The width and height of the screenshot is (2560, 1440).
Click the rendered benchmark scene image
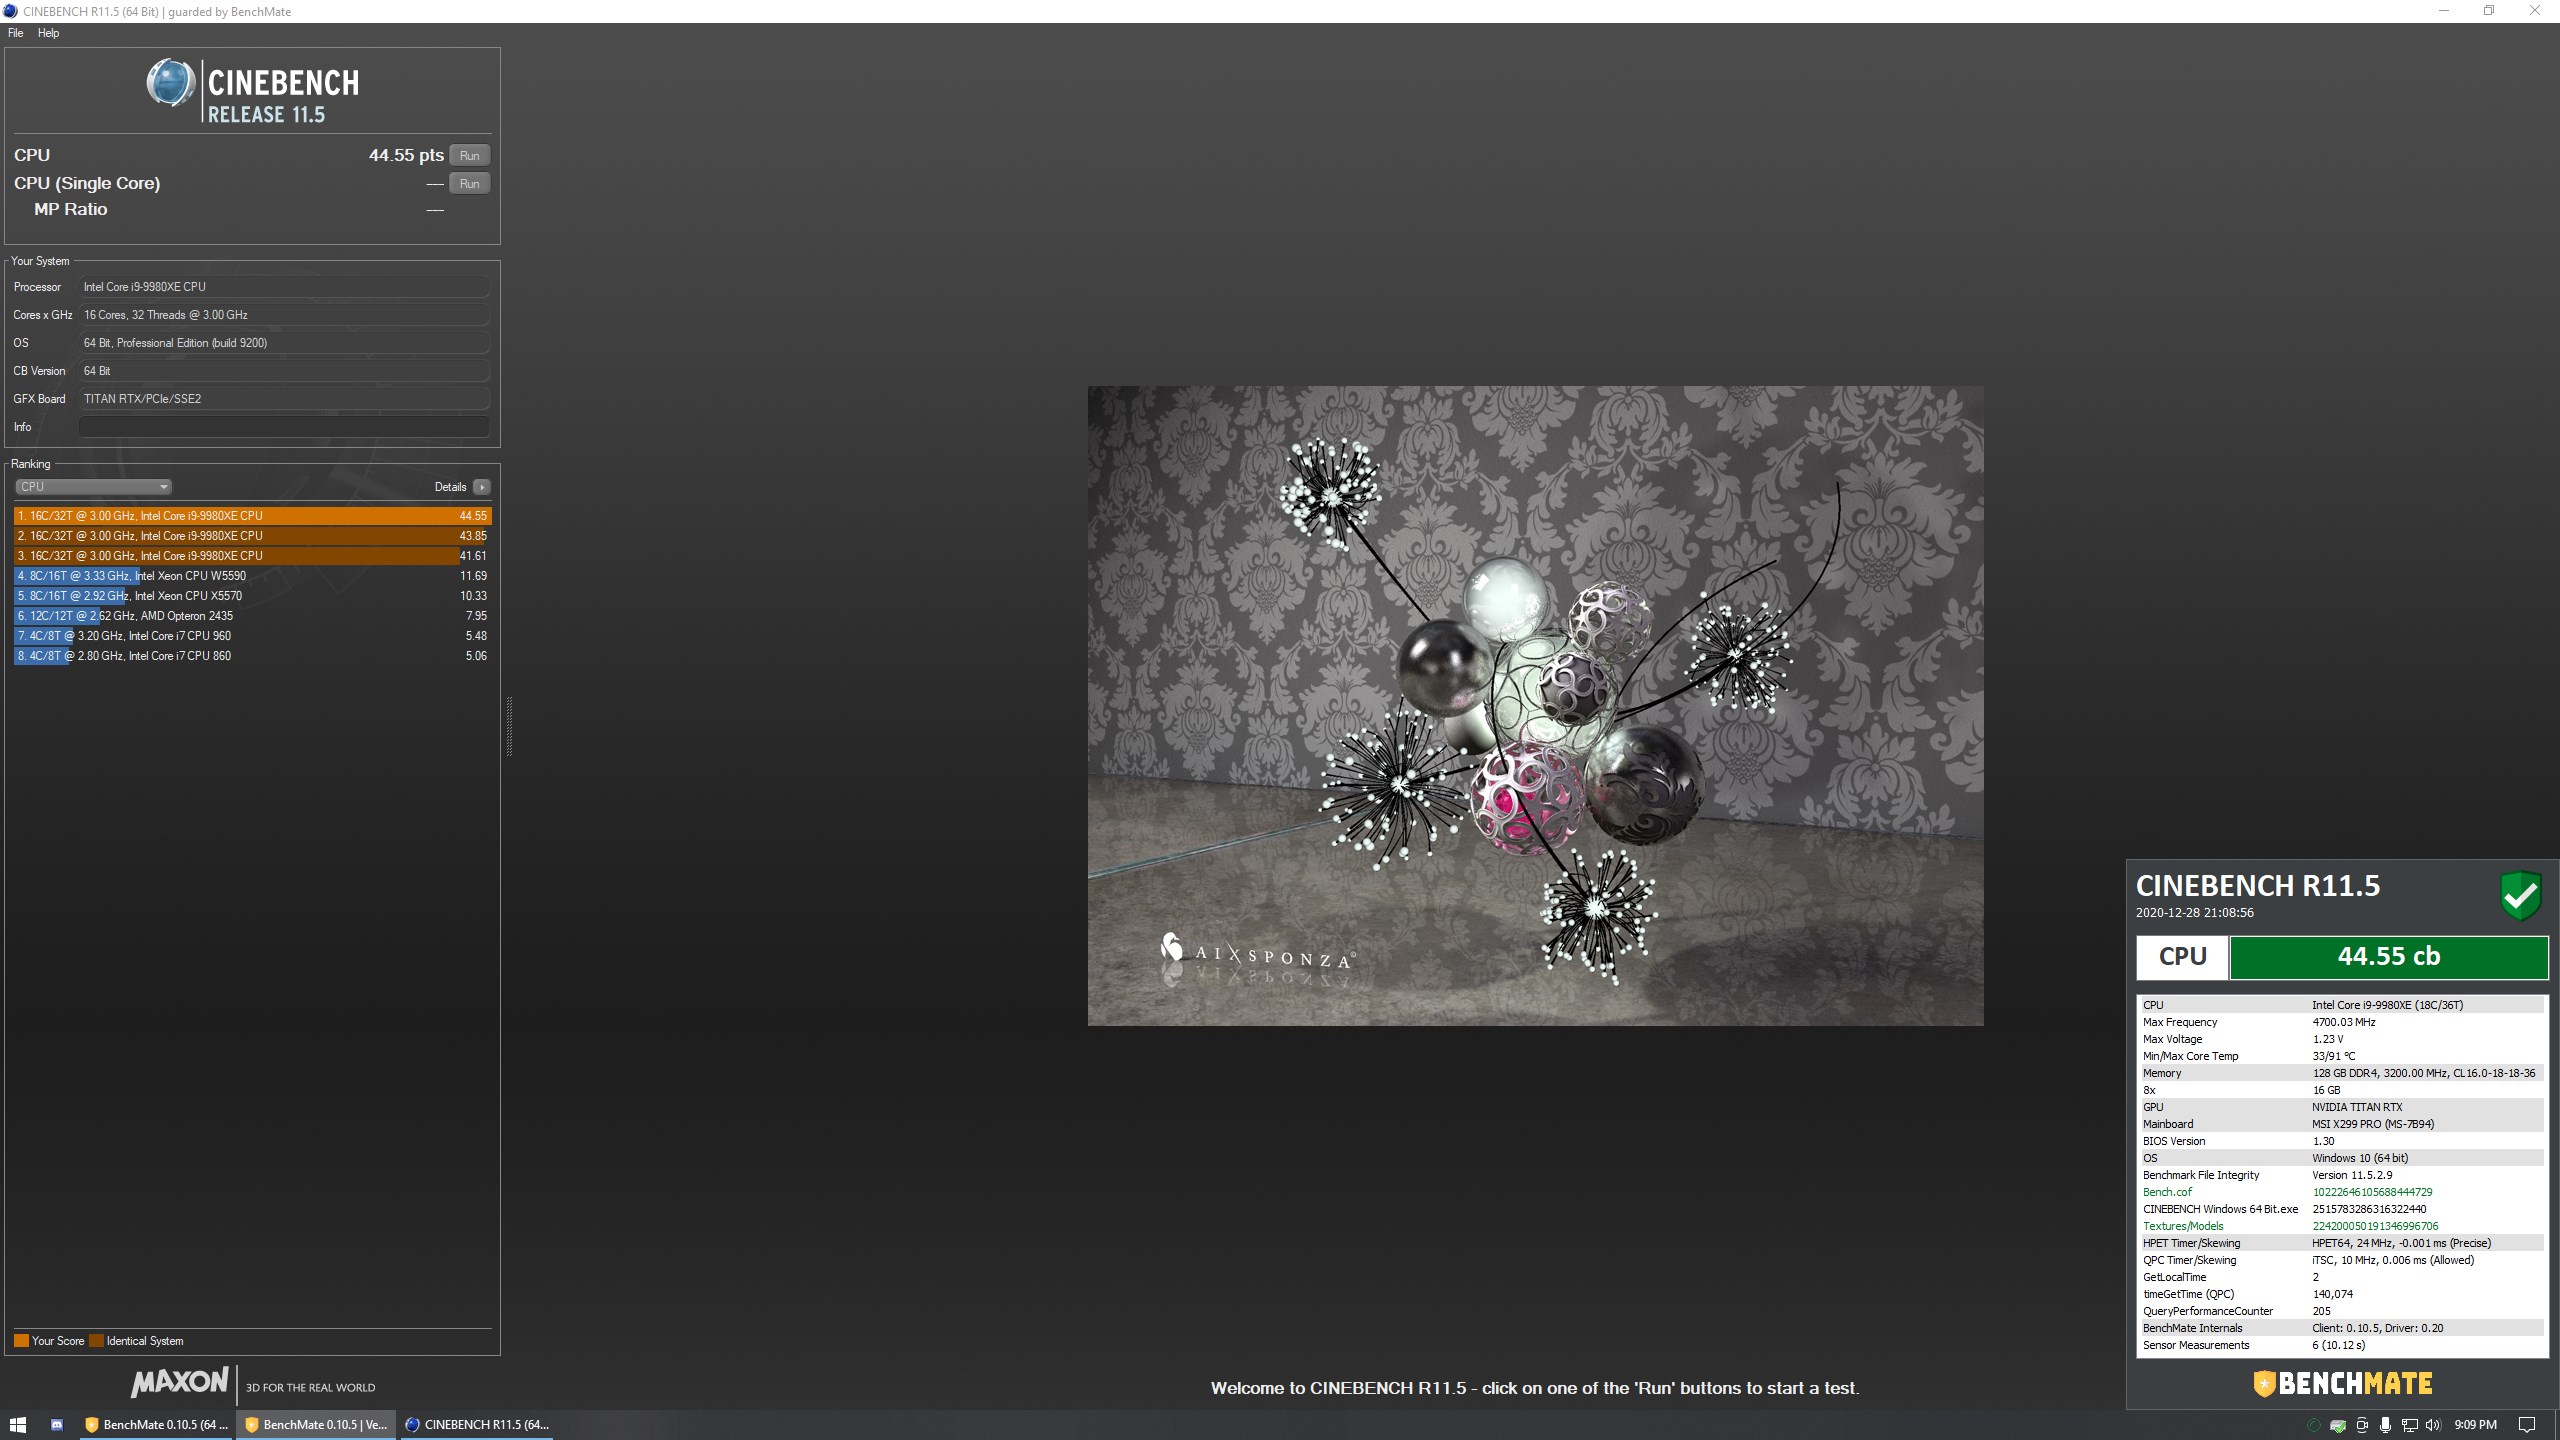pos(1535,706)
